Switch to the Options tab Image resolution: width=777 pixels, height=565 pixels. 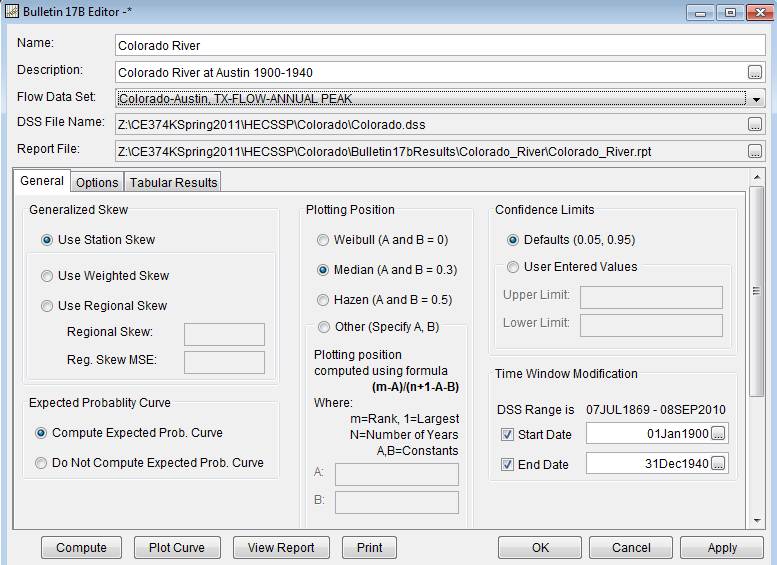coord(97,182)
